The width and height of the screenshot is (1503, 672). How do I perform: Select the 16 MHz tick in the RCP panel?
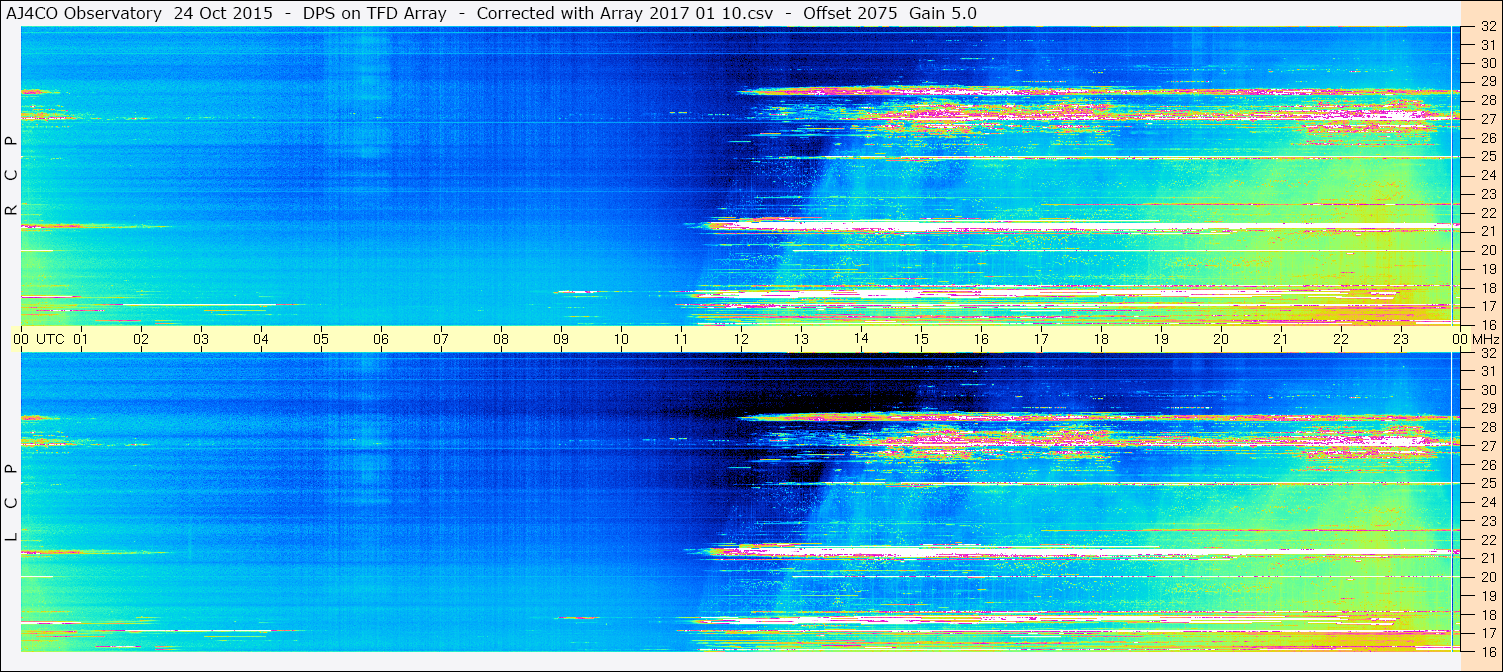[x=1488, y=324]
